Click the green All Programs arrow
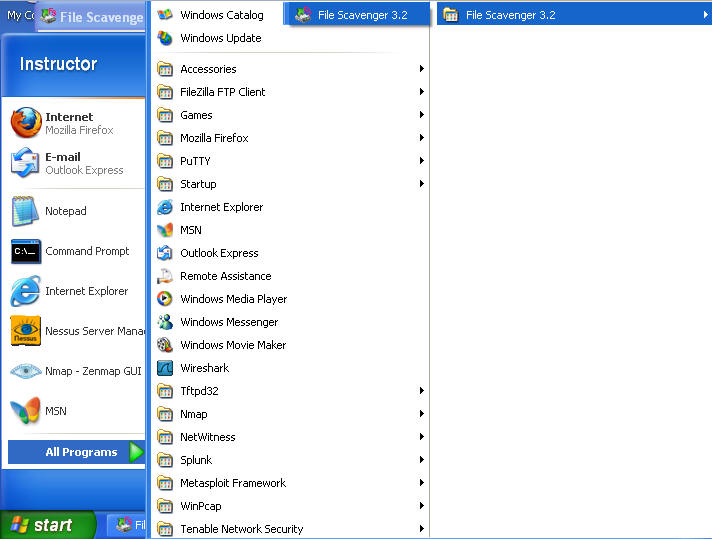712x539 pixels. tap(136, 452)
